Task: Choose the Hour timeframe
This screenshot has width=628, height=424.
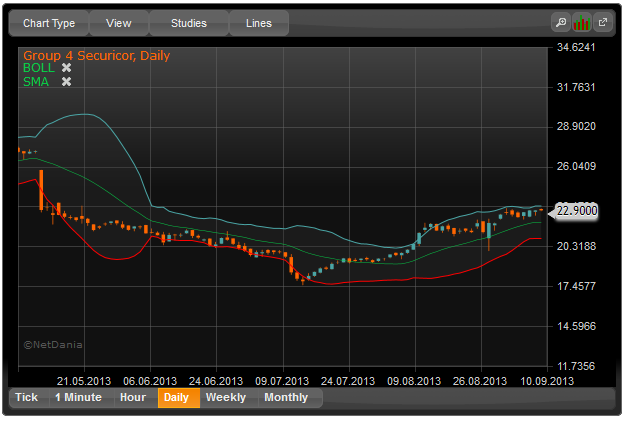Action: coord(133,398)
